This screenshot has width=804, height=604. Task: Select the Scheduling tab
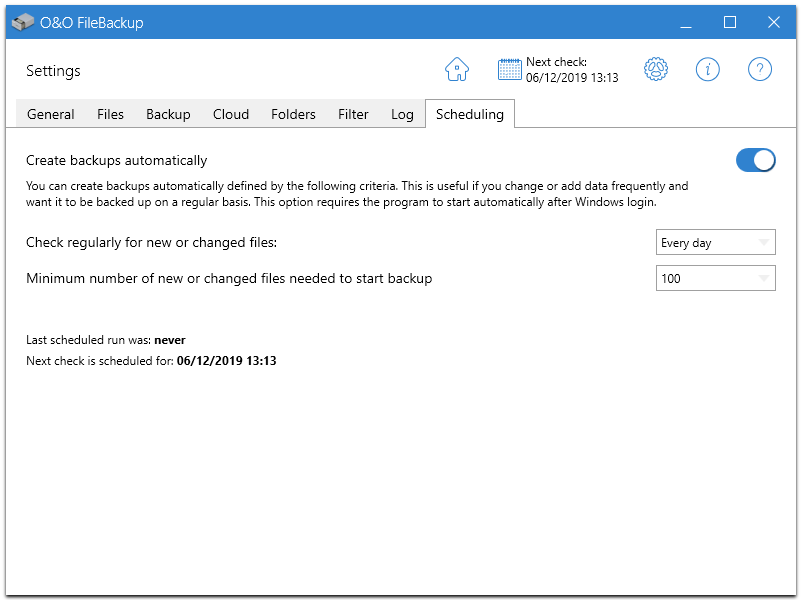coord(469,114)
